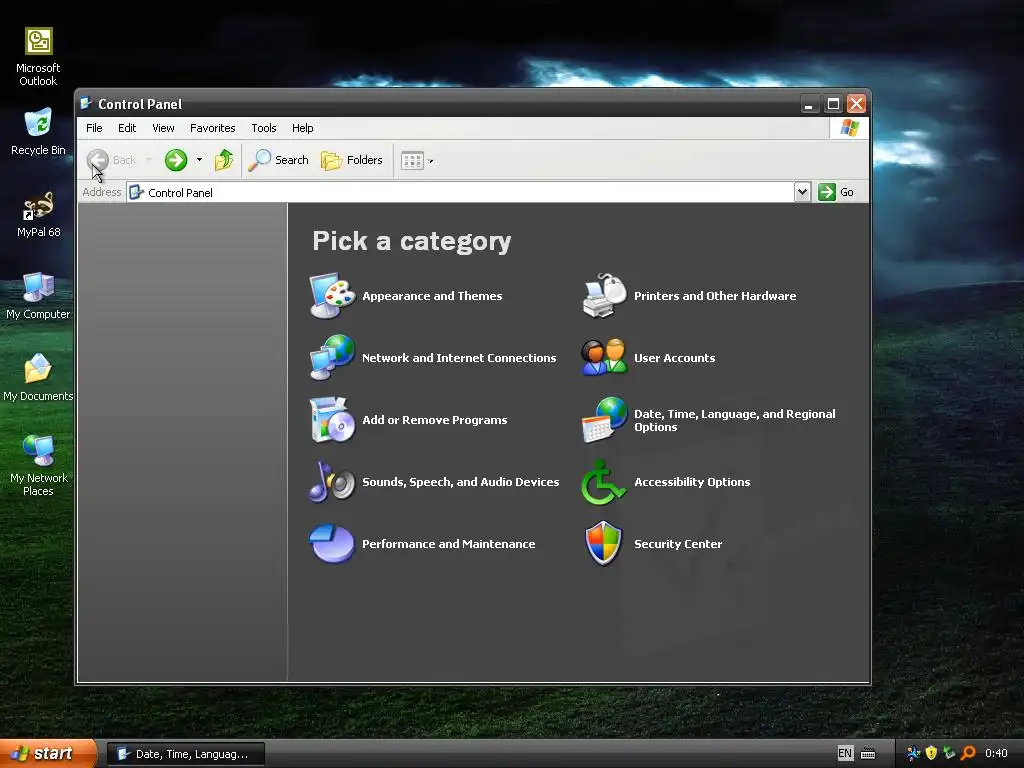Click Date, Time, Languag... taskbar button
The image size is (1024, 768).
[186, 754]
